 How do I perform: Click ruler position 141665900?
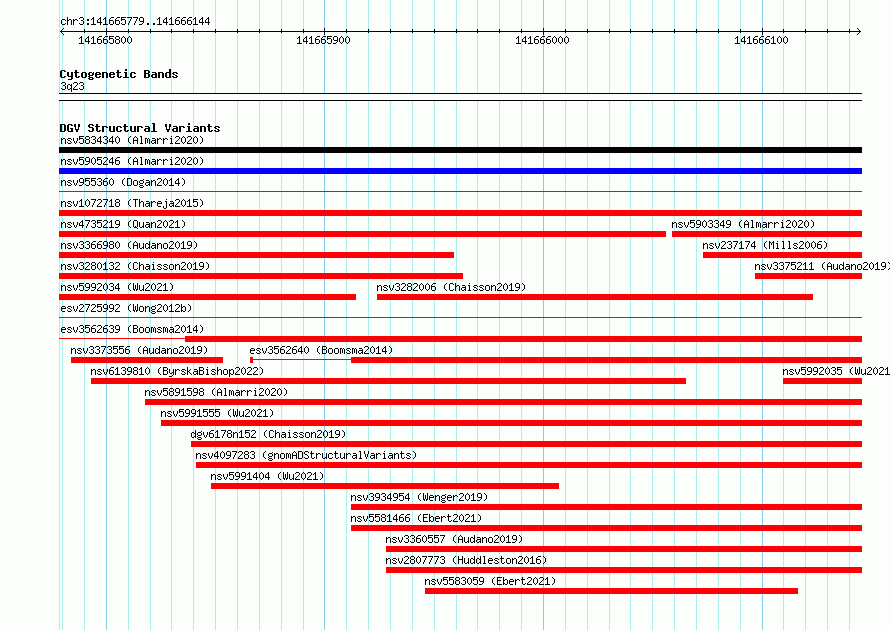pyautogui.click(x=324, y=40)
